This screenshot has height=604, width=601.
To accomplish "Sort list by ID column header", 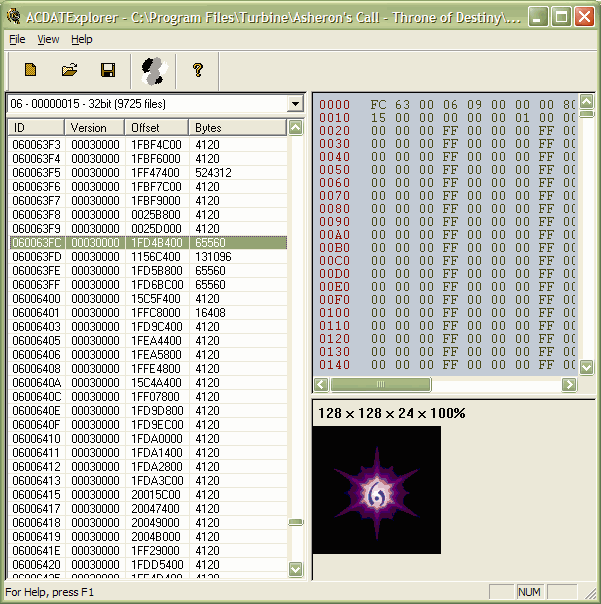I will point(36,128).
